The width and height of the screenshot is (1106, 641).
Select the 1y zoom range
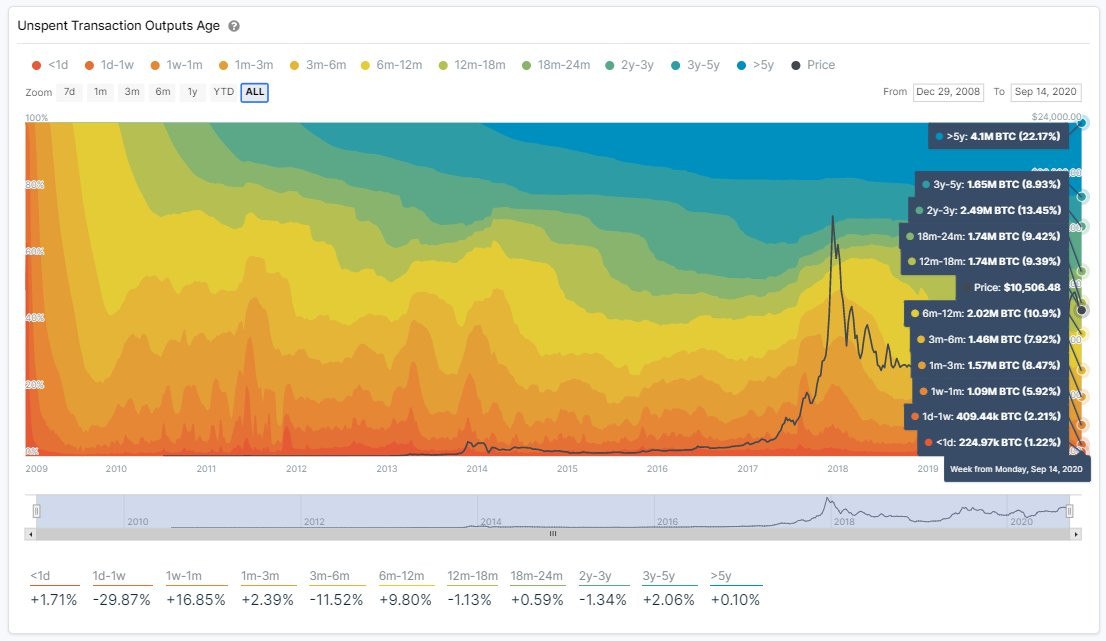[193, 92]
